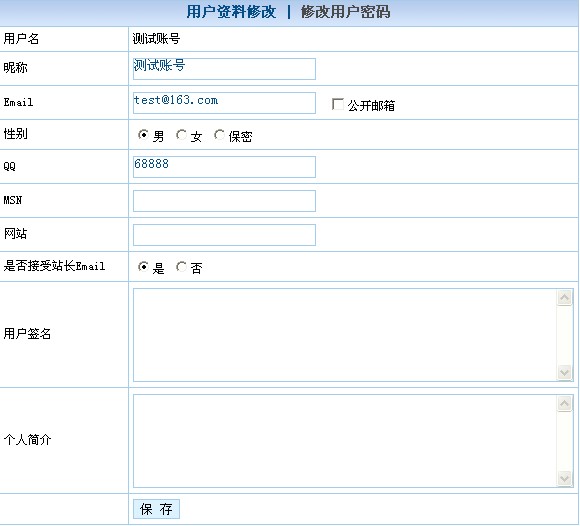580x526 pixels.
Task: Click the 用户签名 scroll up arrow
Action: tap(564, 298)
